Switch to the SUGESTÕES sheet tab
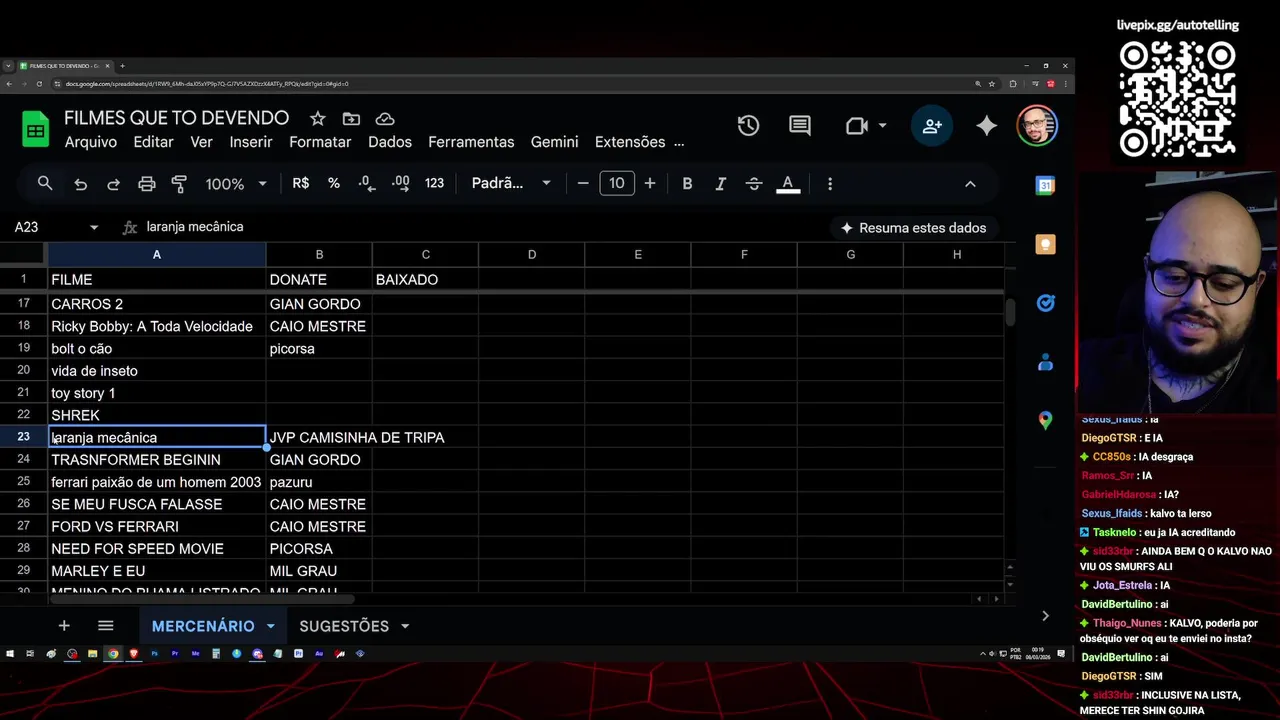 (x=344, y=626)
